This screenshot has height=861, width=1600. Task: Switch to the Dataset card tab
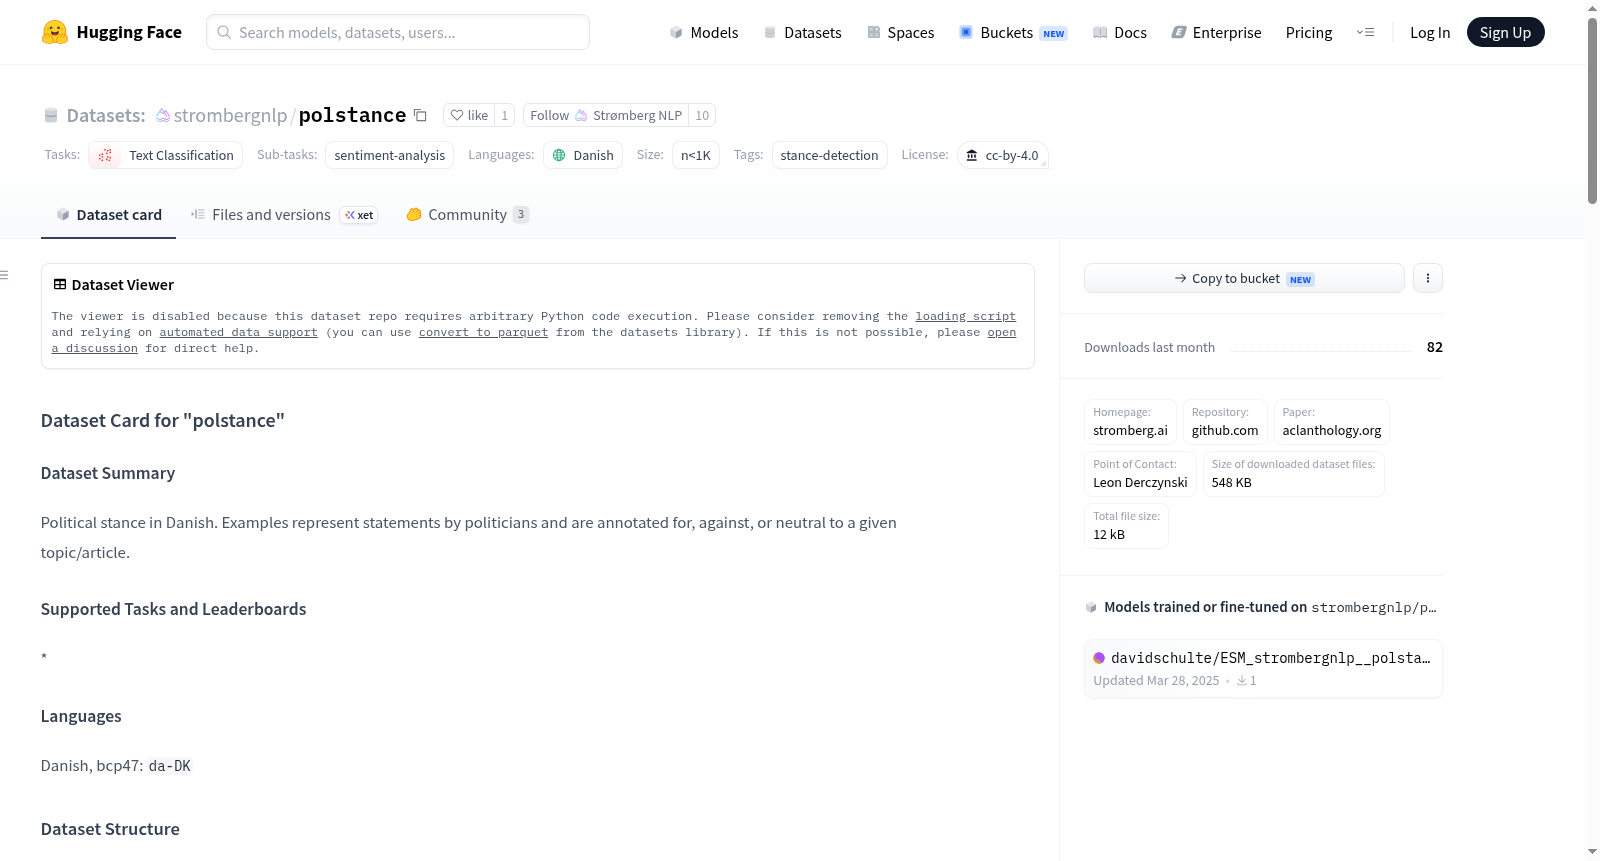[109, 215]
